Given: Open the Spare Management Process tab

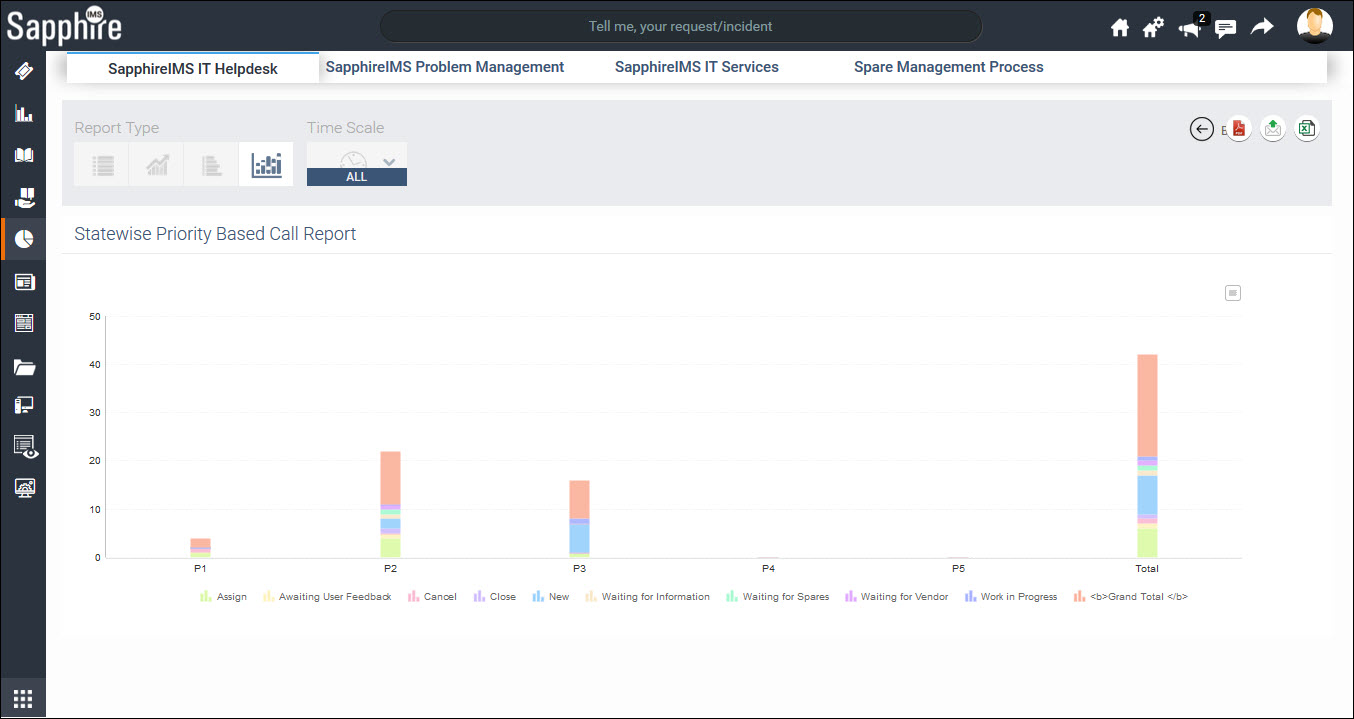Looking at the screenshot, I should coord(948,66).
